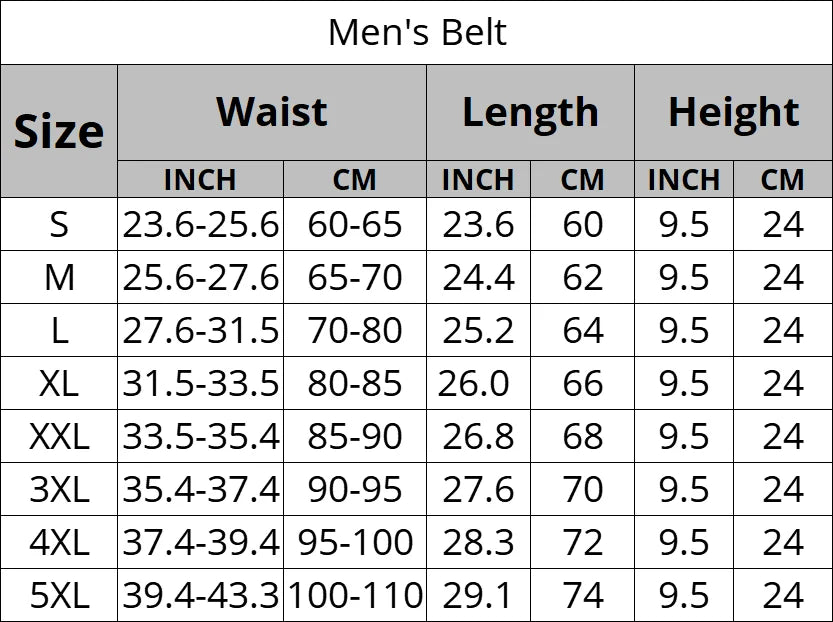Click waist cm cell 80-85
The image size is (833, 622).
[355, 383]
